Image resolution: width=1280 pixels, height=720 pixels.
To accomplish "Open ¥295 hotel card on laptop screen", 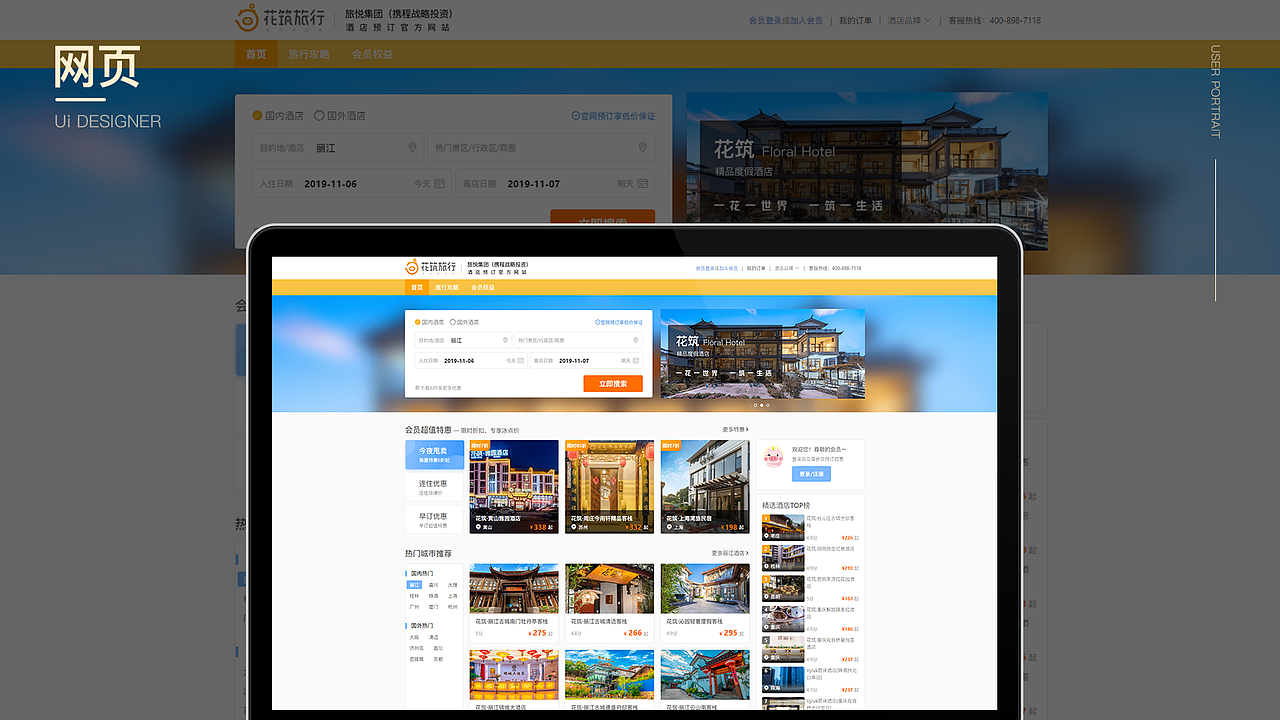I will (x=705, y=602).
